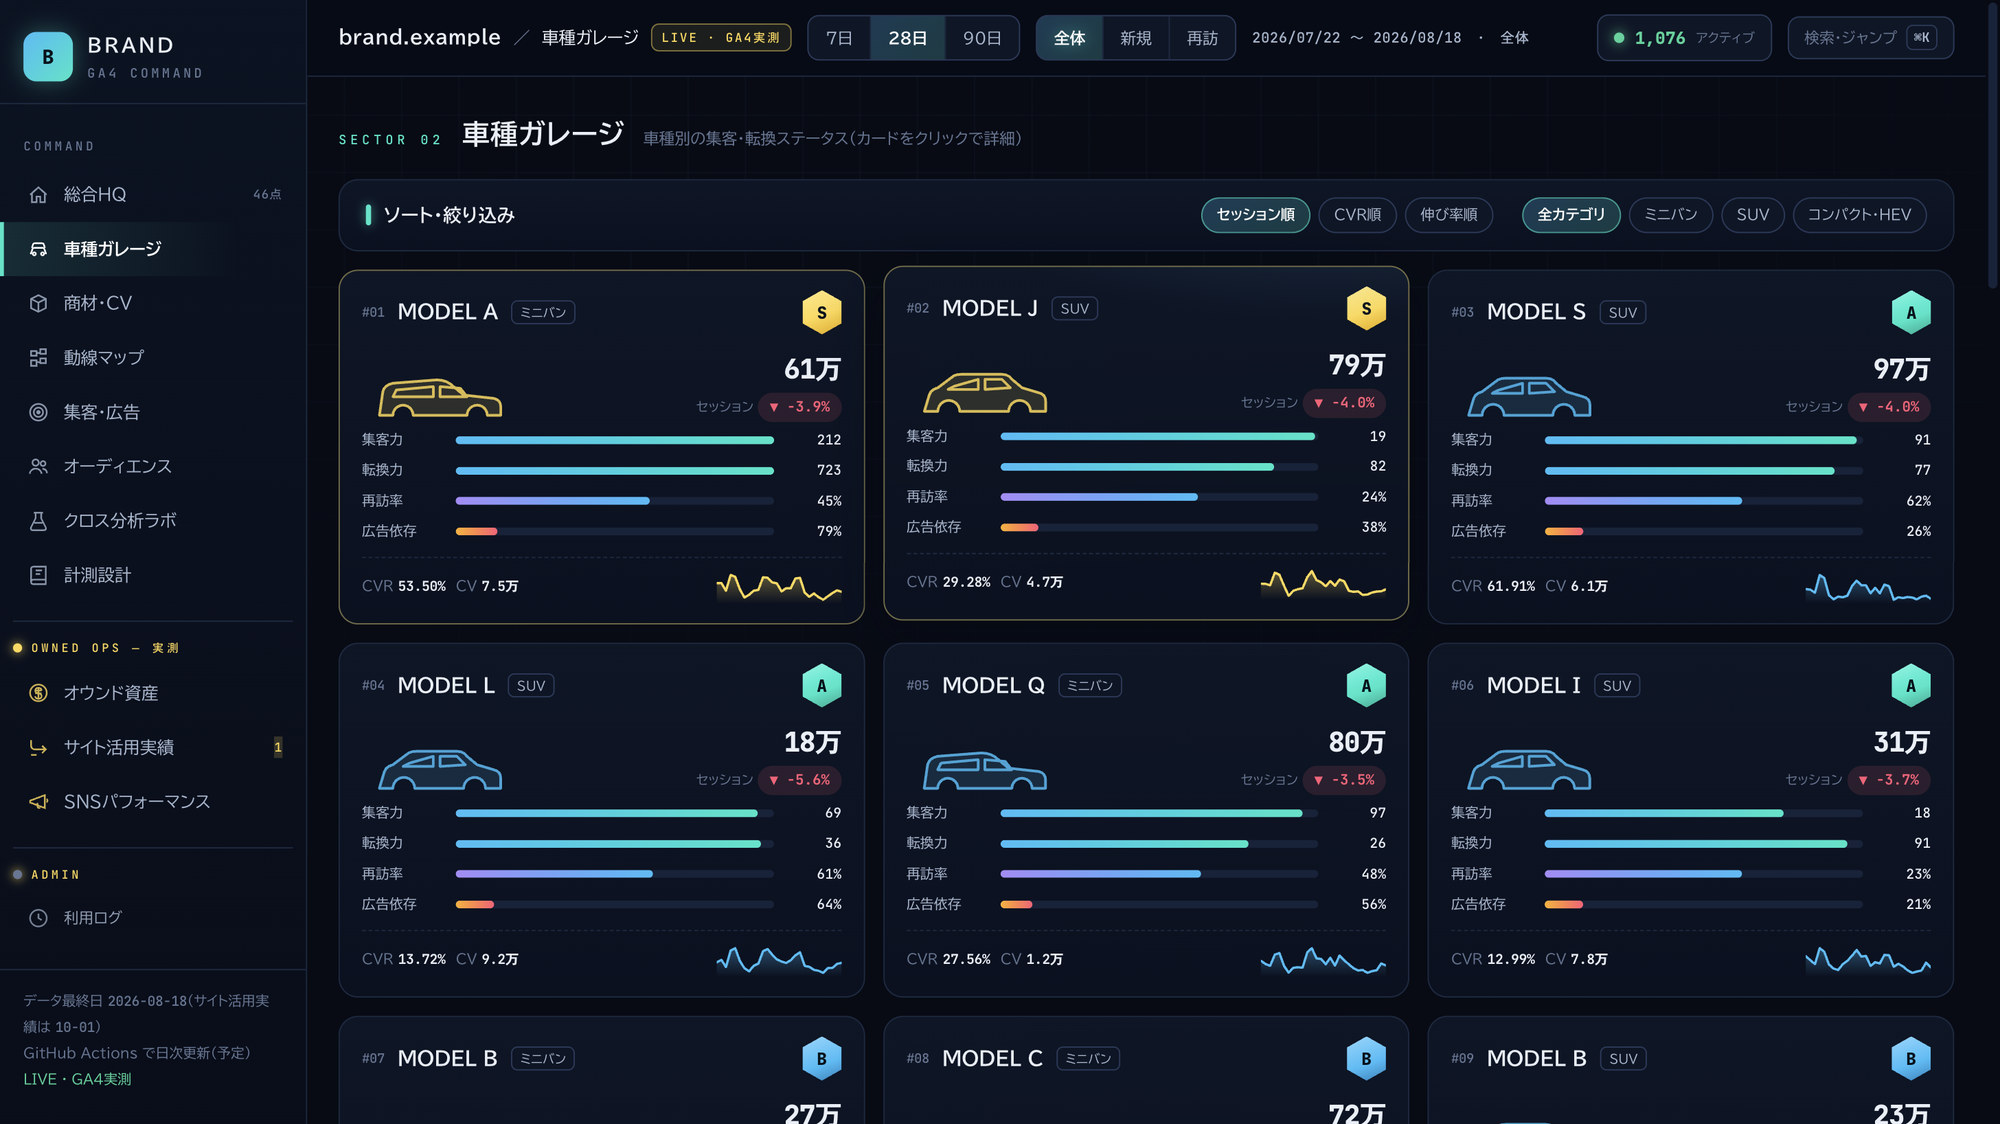This screenshot has width=2000, height=1124.
Task: Open the オウンド資産 coin icon
Action: tap(38, 693)
